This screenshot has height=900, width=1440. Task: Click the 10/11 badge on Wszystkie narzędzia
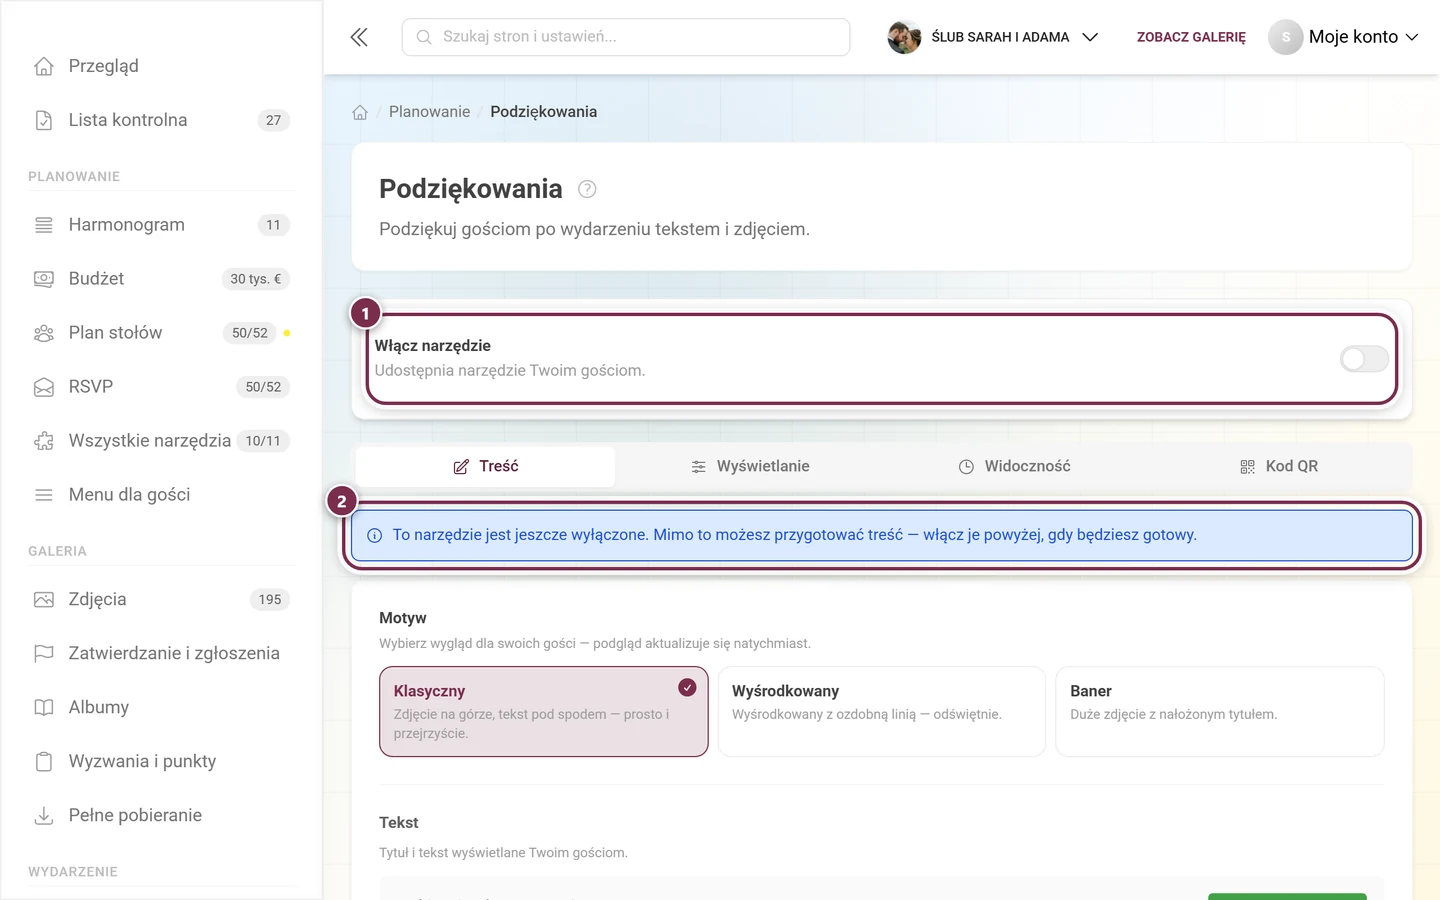click(x=263, y=441)
